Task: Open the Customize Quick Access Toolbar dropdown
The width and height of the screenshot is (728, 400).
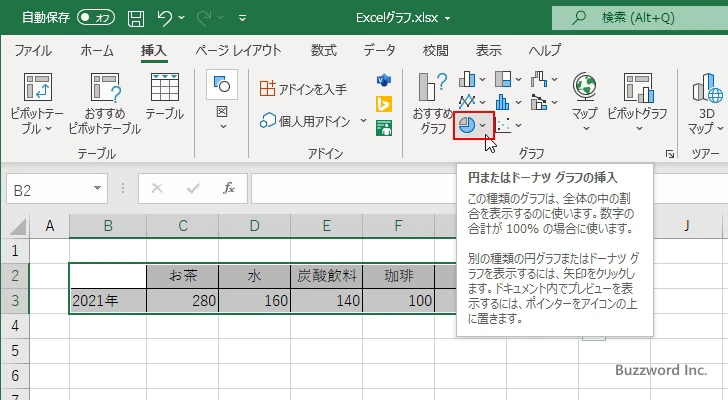Action: pos(242,18)
